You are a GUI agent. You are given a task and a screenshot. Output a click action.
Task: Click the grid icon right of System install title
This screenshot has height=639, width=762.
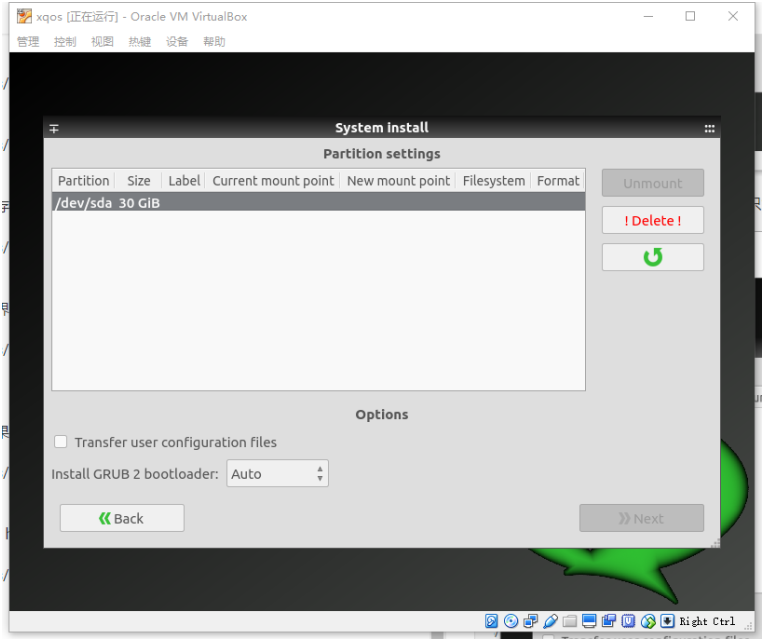click(710, 129)
